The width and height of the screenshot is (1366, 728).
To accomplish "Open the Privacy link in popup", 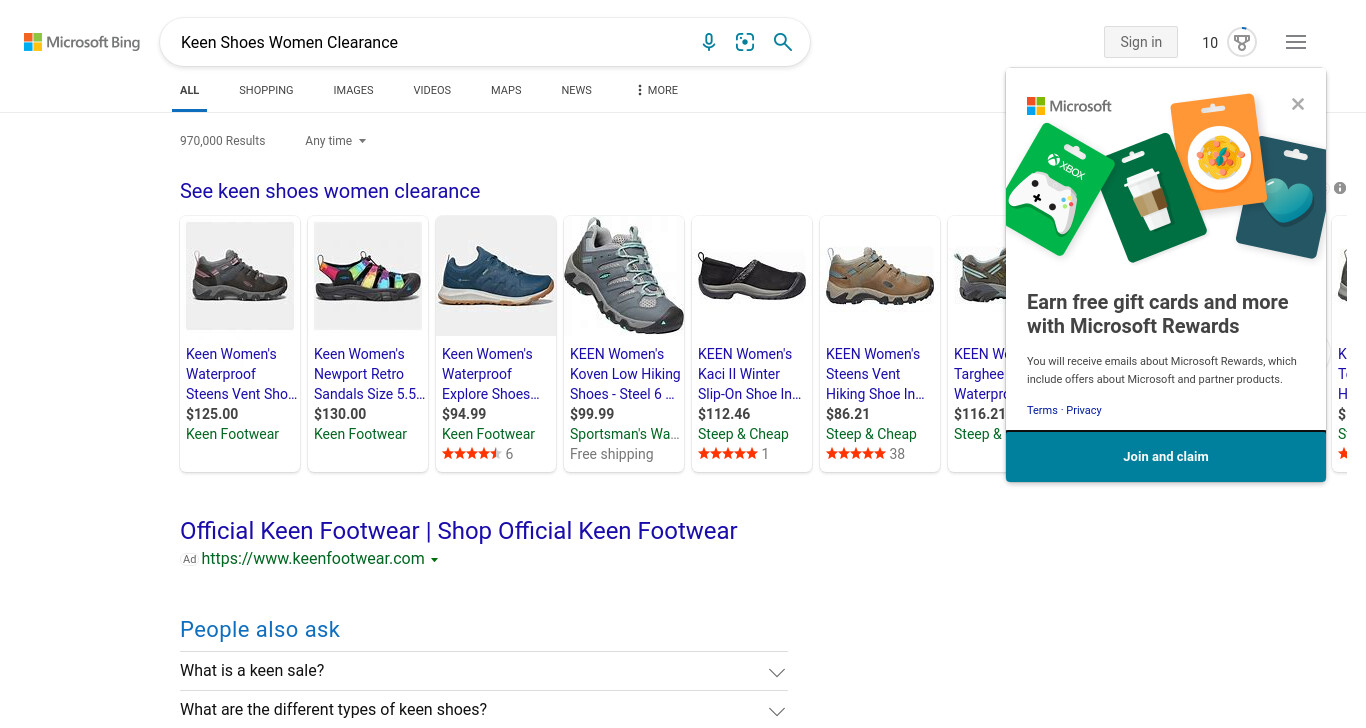I will [1084, 410].
